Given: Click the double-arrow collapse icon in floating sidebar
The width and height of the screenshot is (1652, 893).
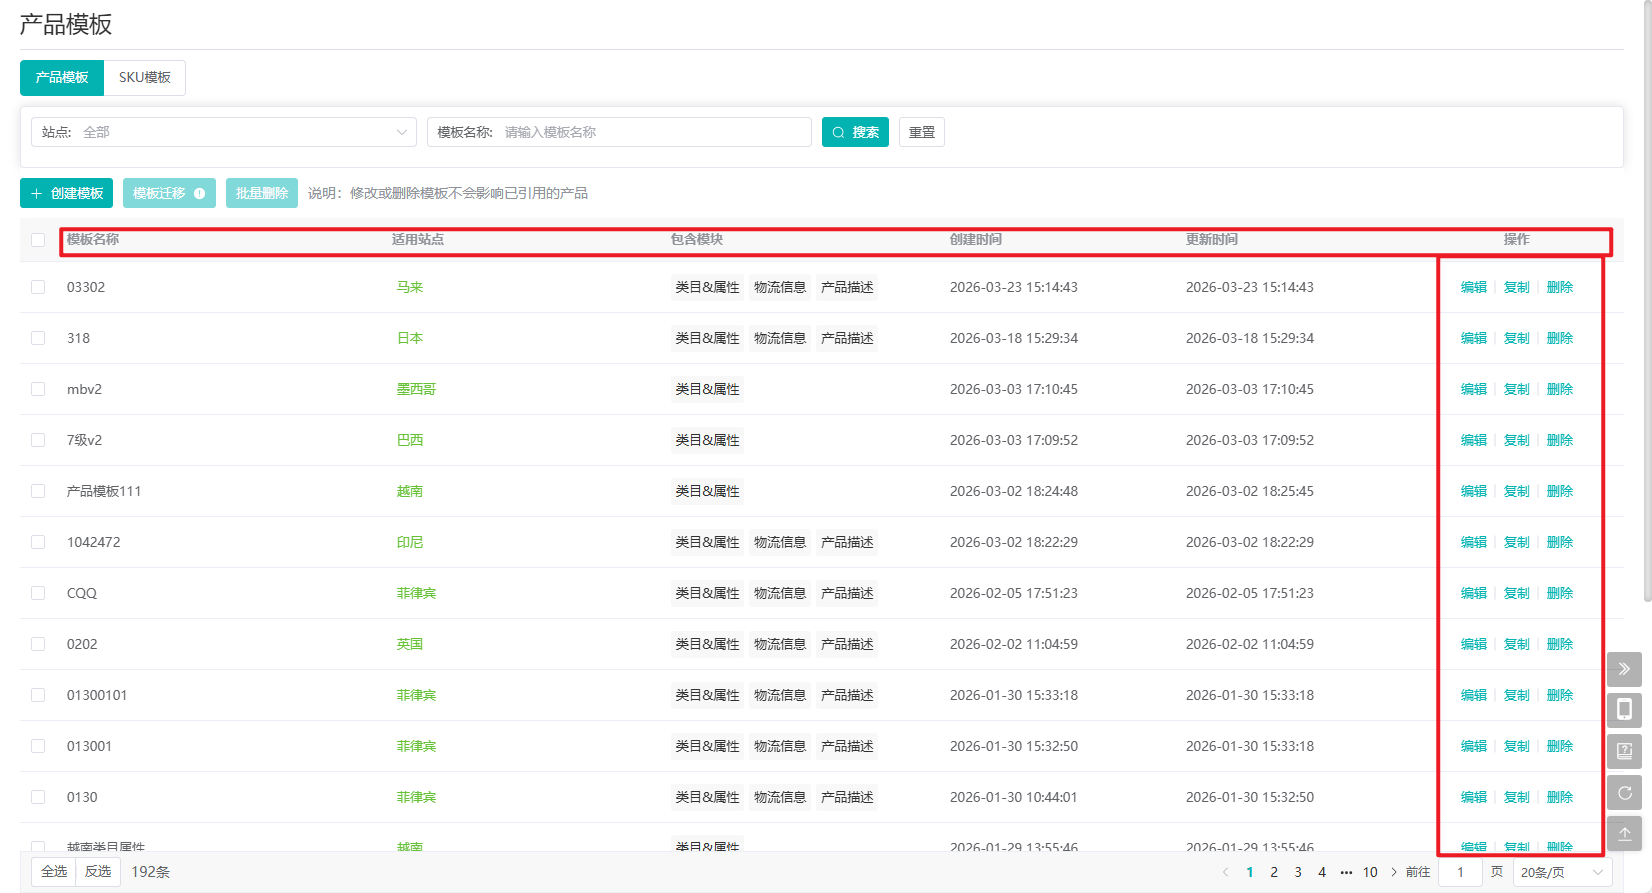Looking at the screenshot, I should click(x=1624, y=669).
